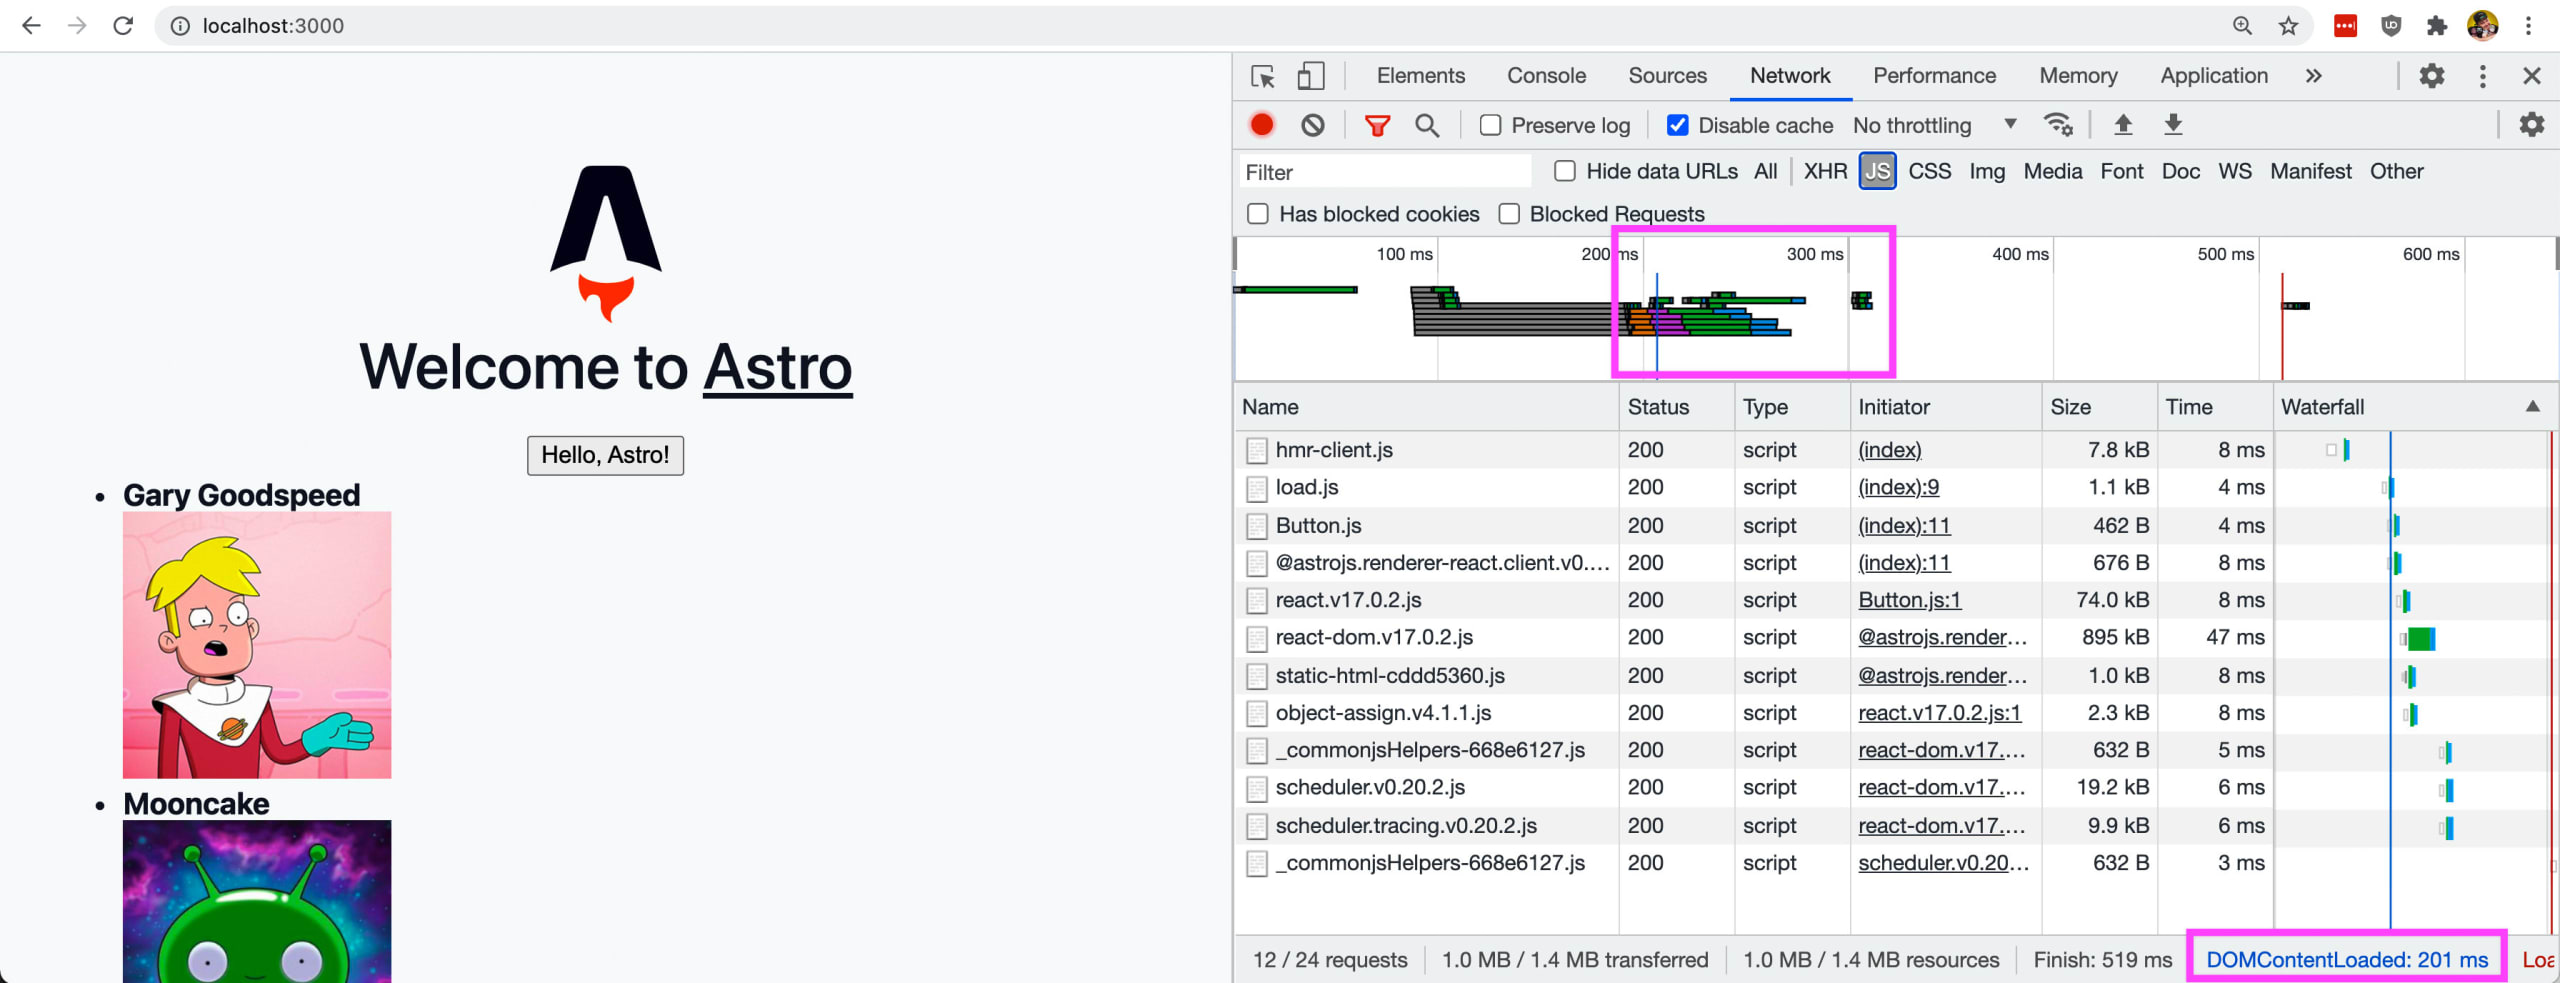Open DevTools customize three-dot menu
The width and height of the screenshot is (2560, 983).
2482,76
